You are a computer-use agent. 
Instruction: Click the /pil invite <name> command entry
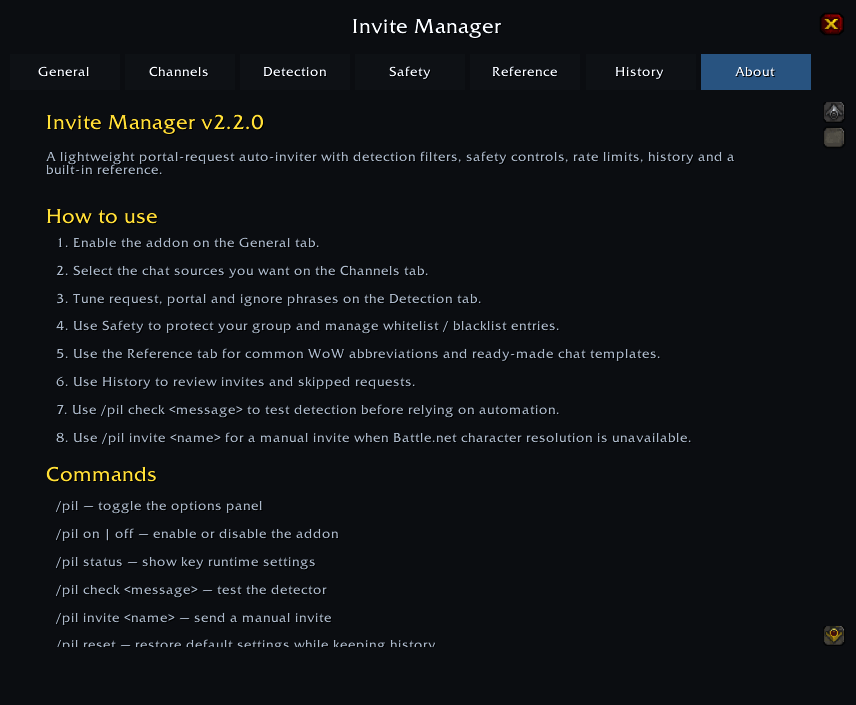[x=194, y=618]
